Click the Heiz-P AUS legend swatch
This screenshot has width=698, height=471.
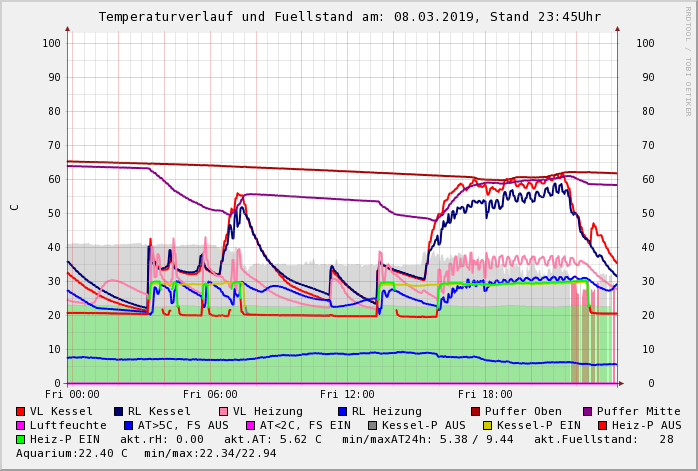[x=602, y=425]
